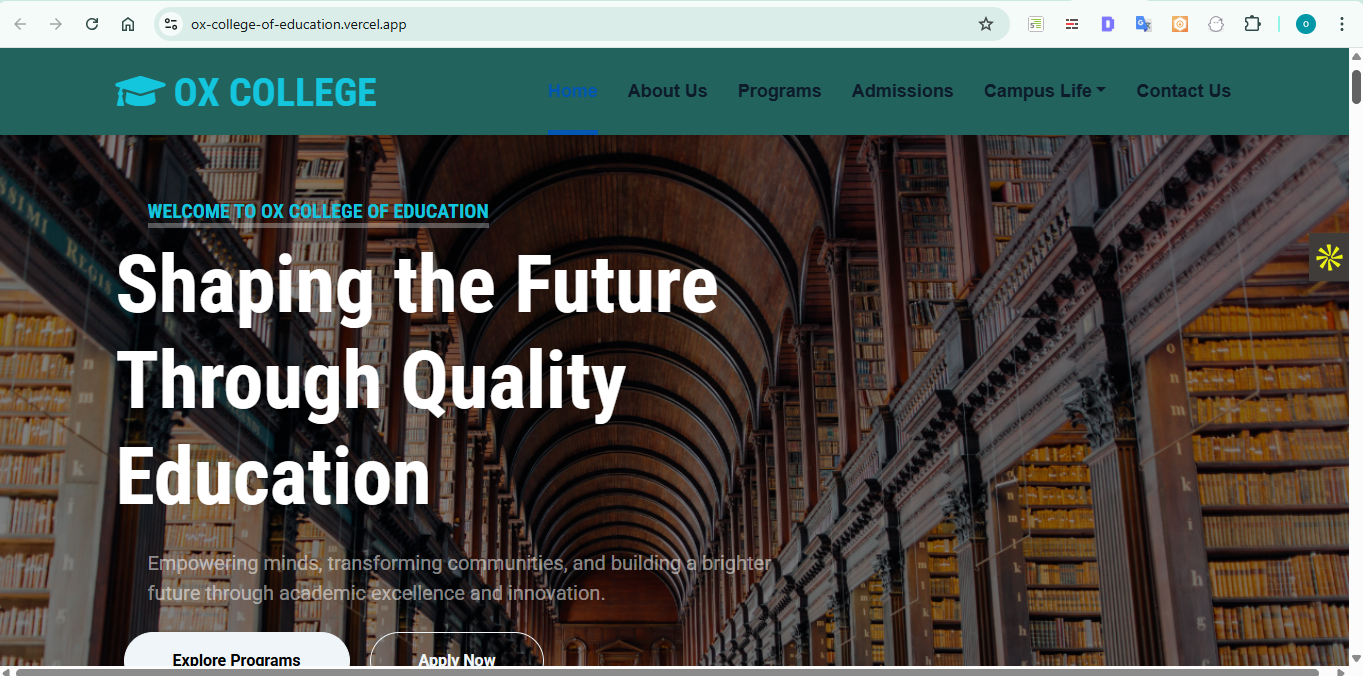Click the site permissions icon in address bar

point(170,23)
